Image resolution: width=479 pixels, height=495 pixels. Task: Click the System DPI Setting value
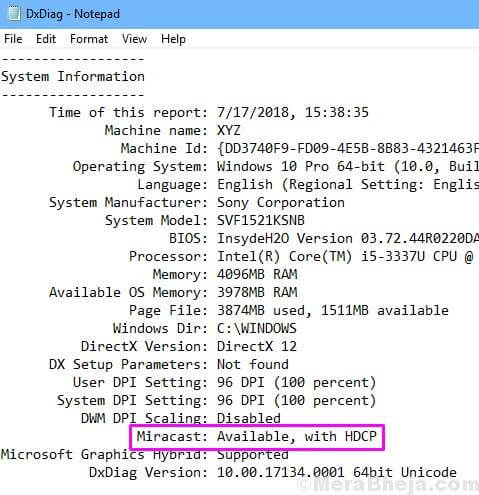[x=297, y=401]
